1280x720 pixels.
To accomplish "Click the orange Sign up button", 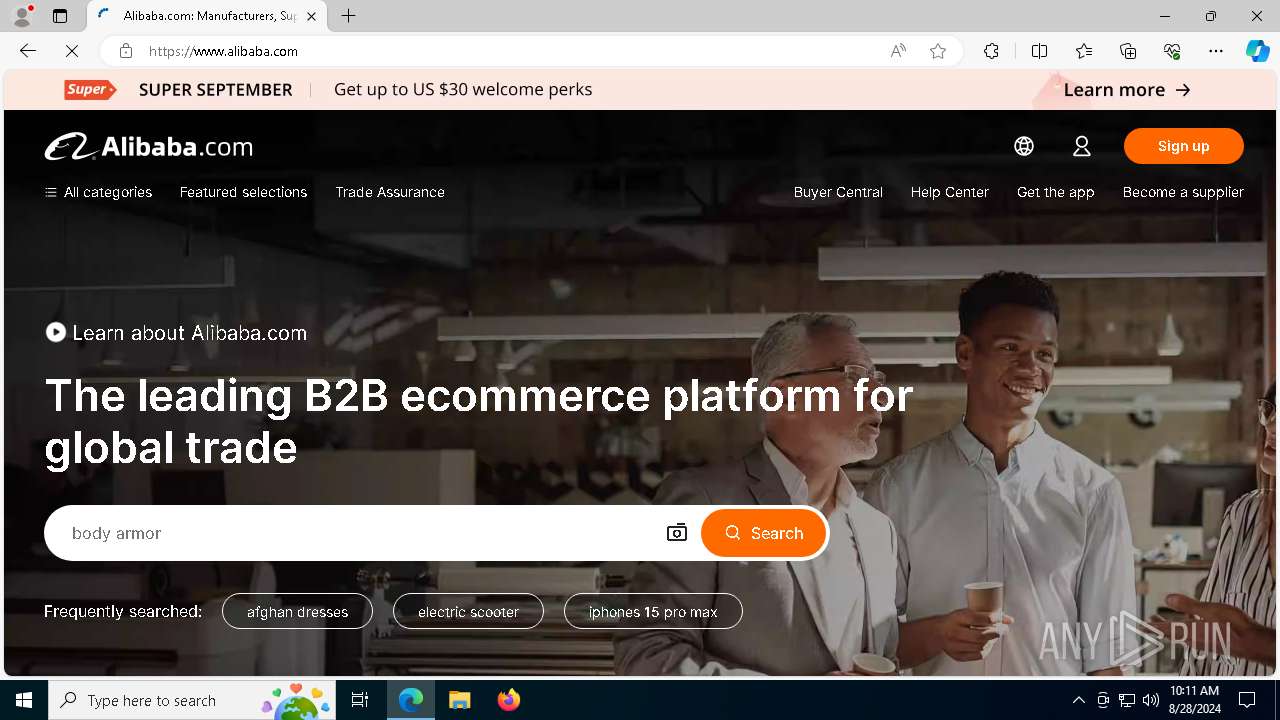I will [x=1183, y=146].
